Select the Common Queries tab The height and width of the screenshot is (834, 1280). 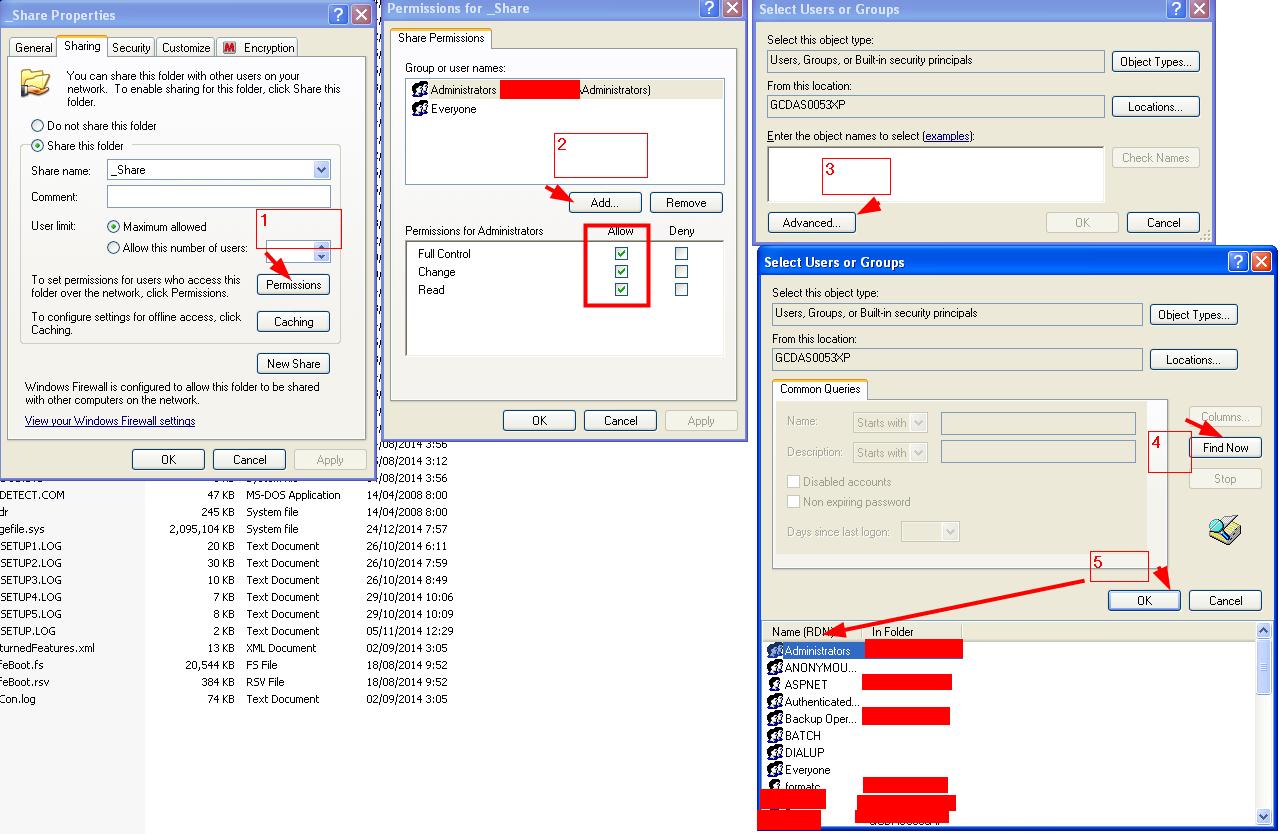[820, 389]
